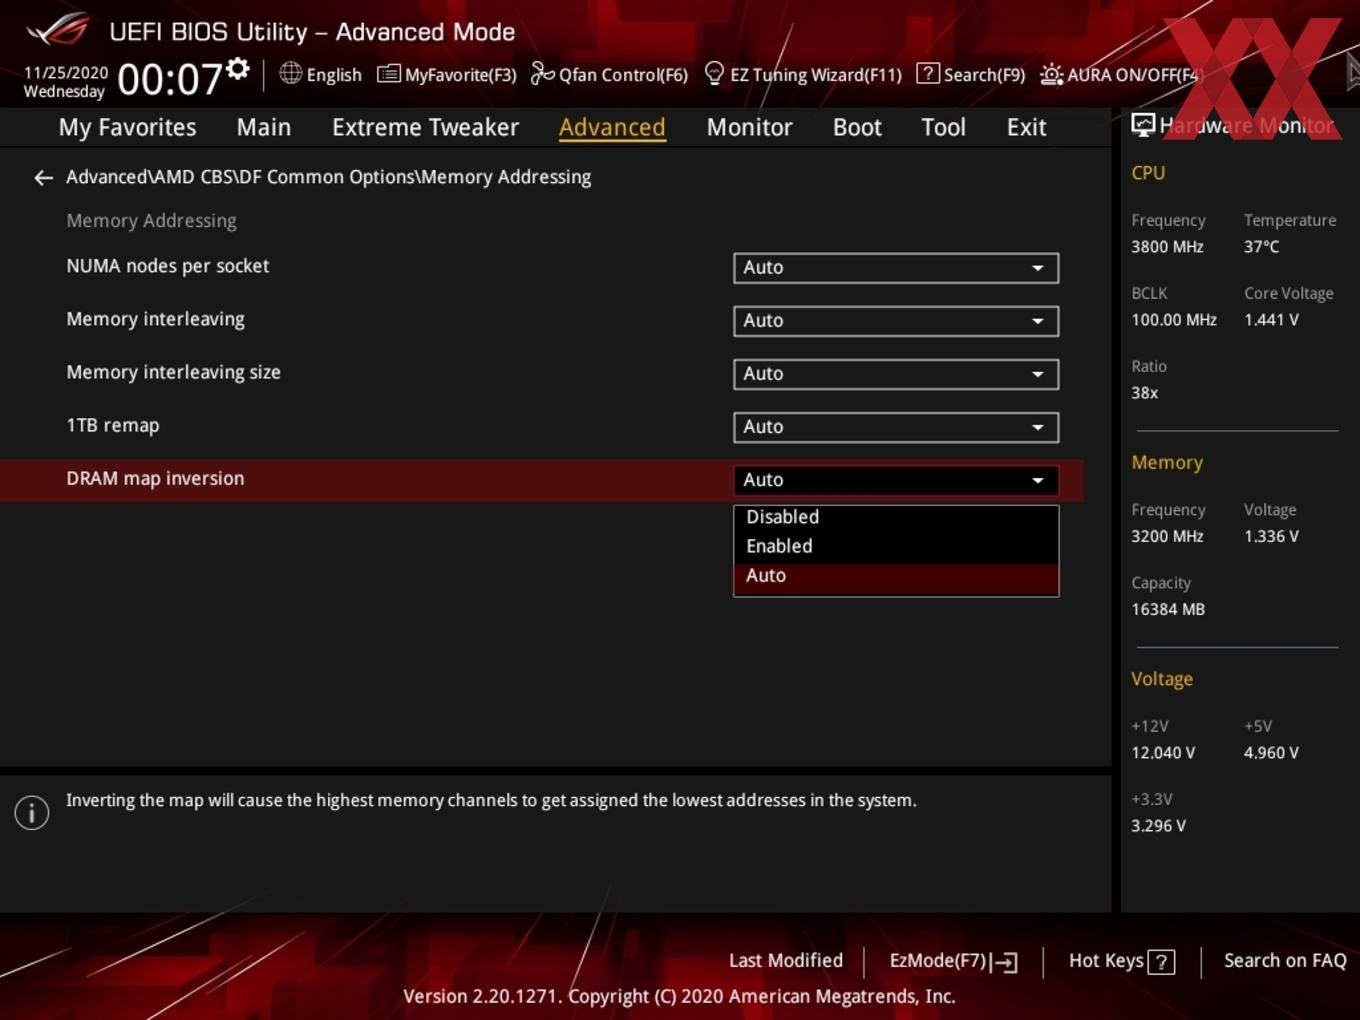Image resolution: width=1360 pixels, height=1020 pixels.
Task: Open the Boot tab
Action: (x=857, y=127)
